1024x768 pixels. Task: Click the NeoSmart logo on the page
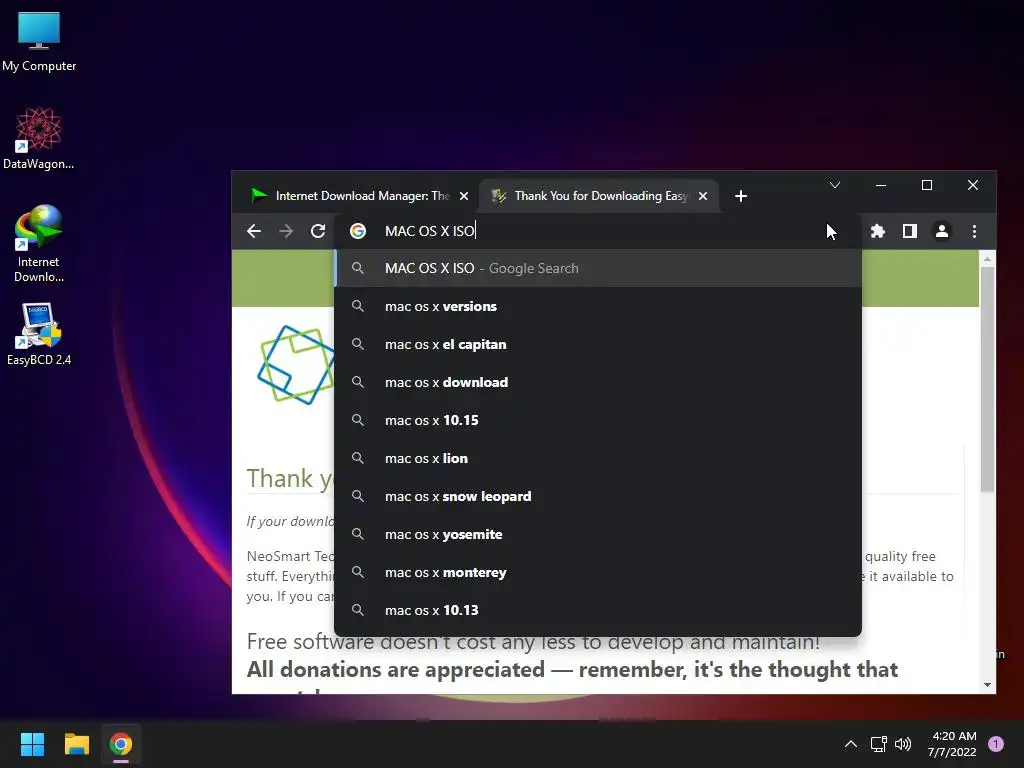pyautogui.click(x=295, y=364)
